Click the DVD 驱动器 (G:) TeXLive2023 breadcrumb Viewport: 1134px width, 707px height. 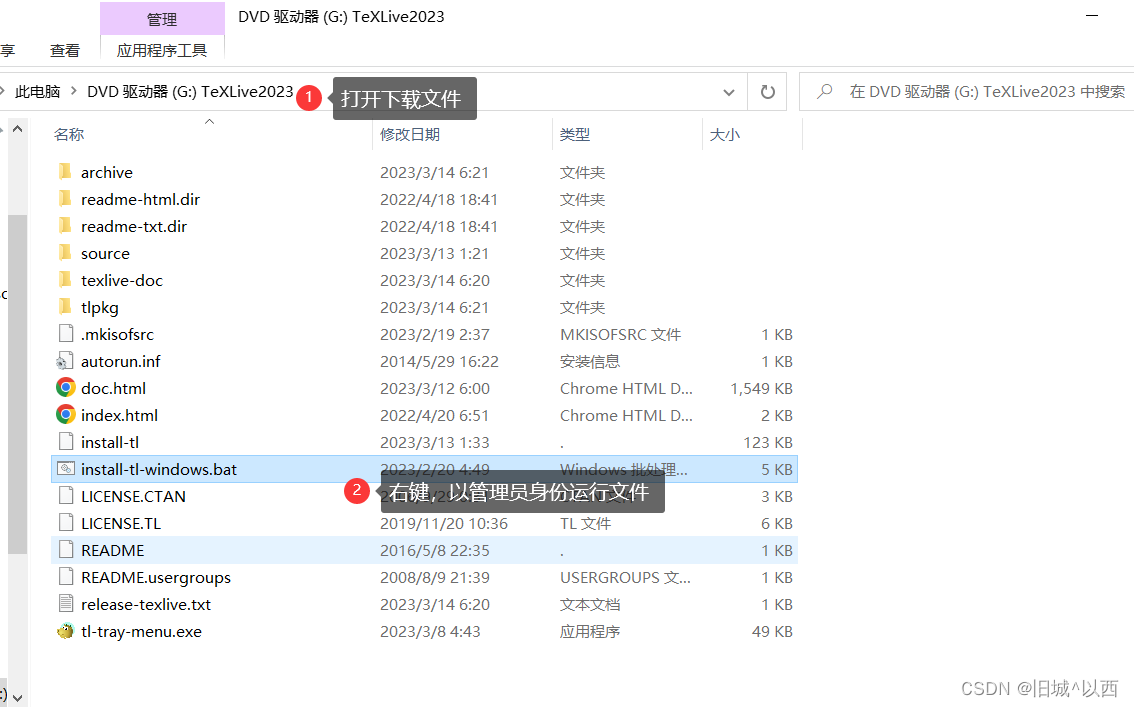[x=190, y=92]
